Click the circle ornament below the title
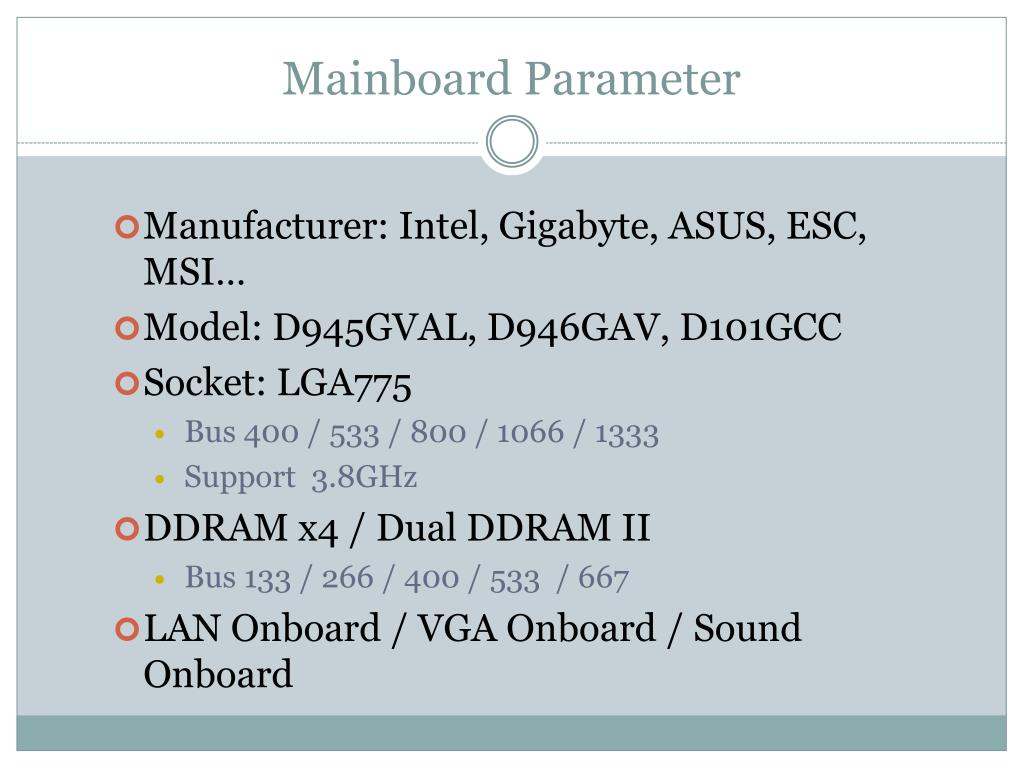 [x=512, y=141]
